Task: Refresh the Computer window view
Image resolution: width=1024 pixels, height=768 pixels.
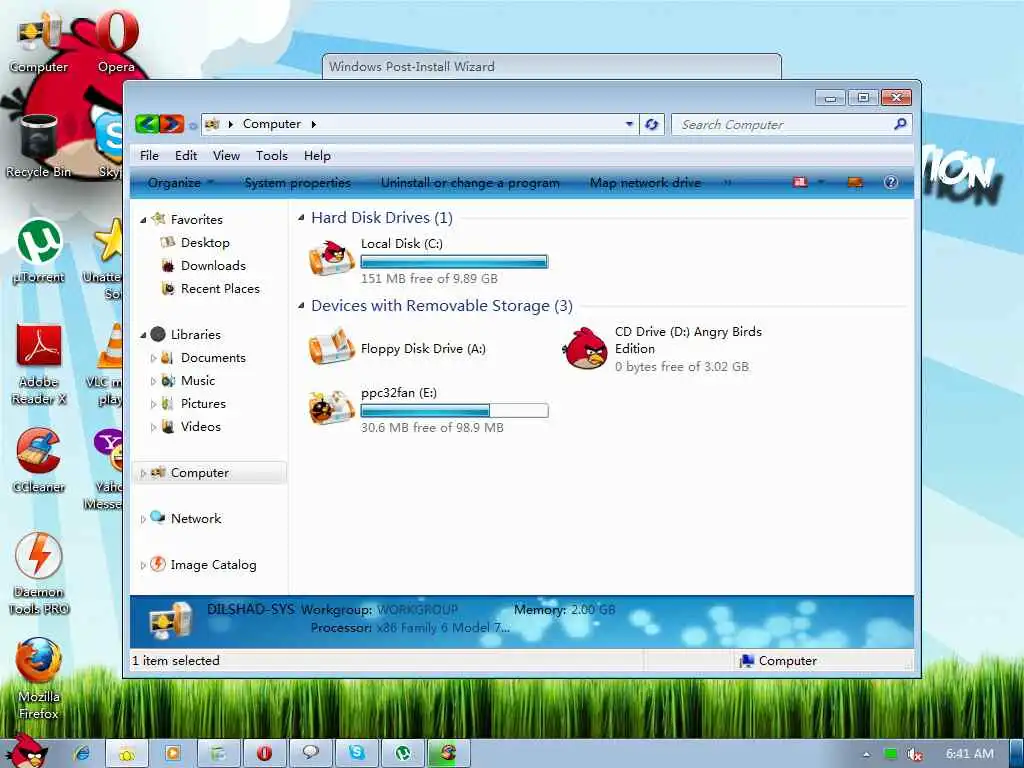Action: click(x=651, y=124)
